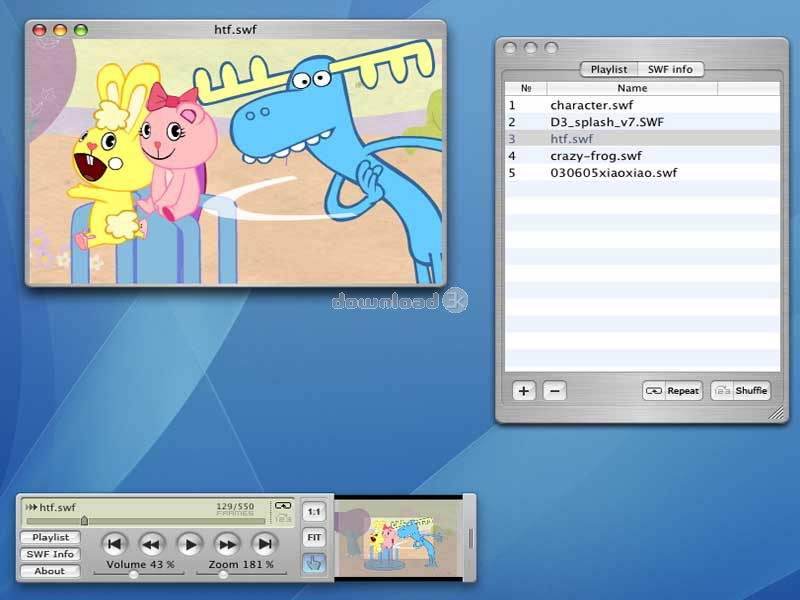Select htf.swf row in the playlist

point(642,139)
